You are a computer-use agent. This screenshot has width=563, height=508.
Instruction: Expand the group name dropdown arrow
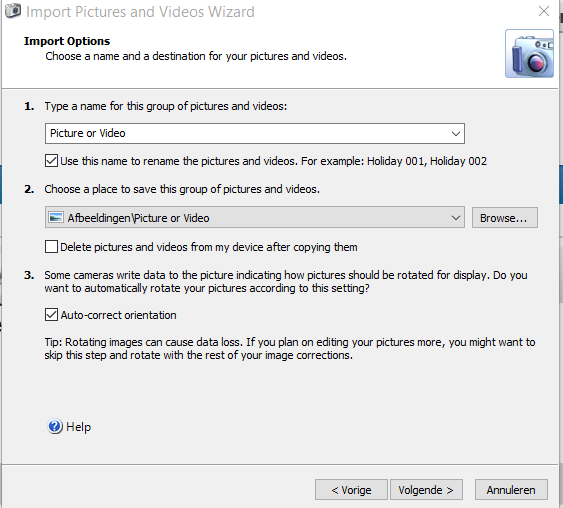point(456,134)
